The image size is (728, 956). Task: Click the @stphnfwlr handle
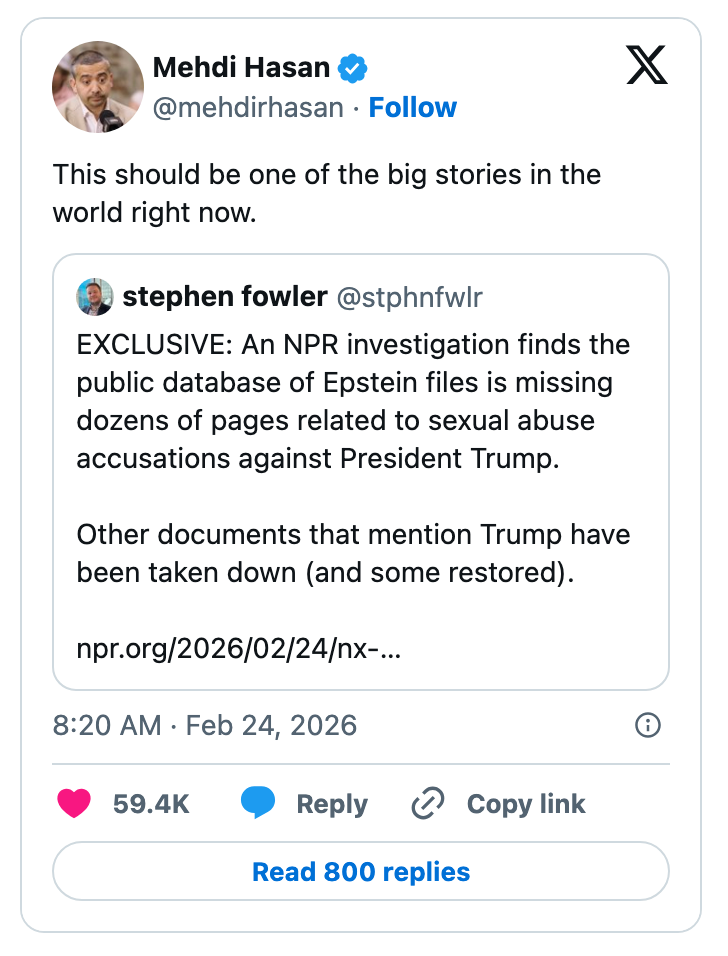coord(409,297)
